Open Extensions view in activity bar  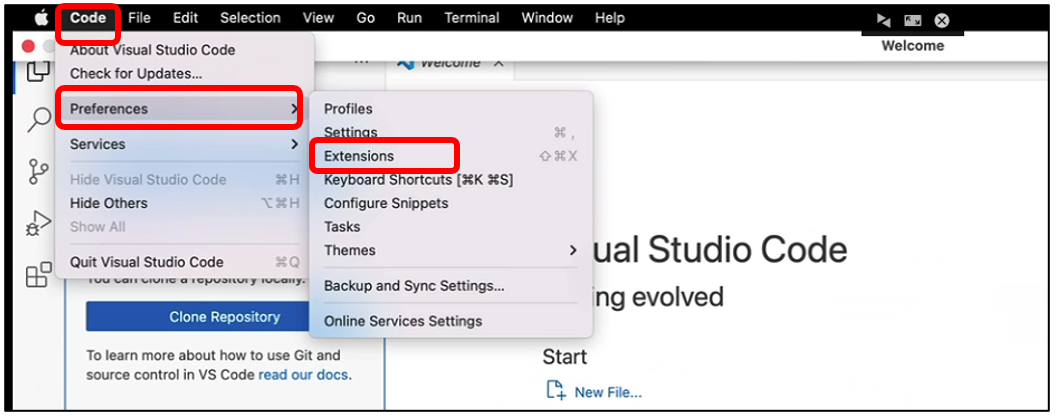click(x=38, y=275)
